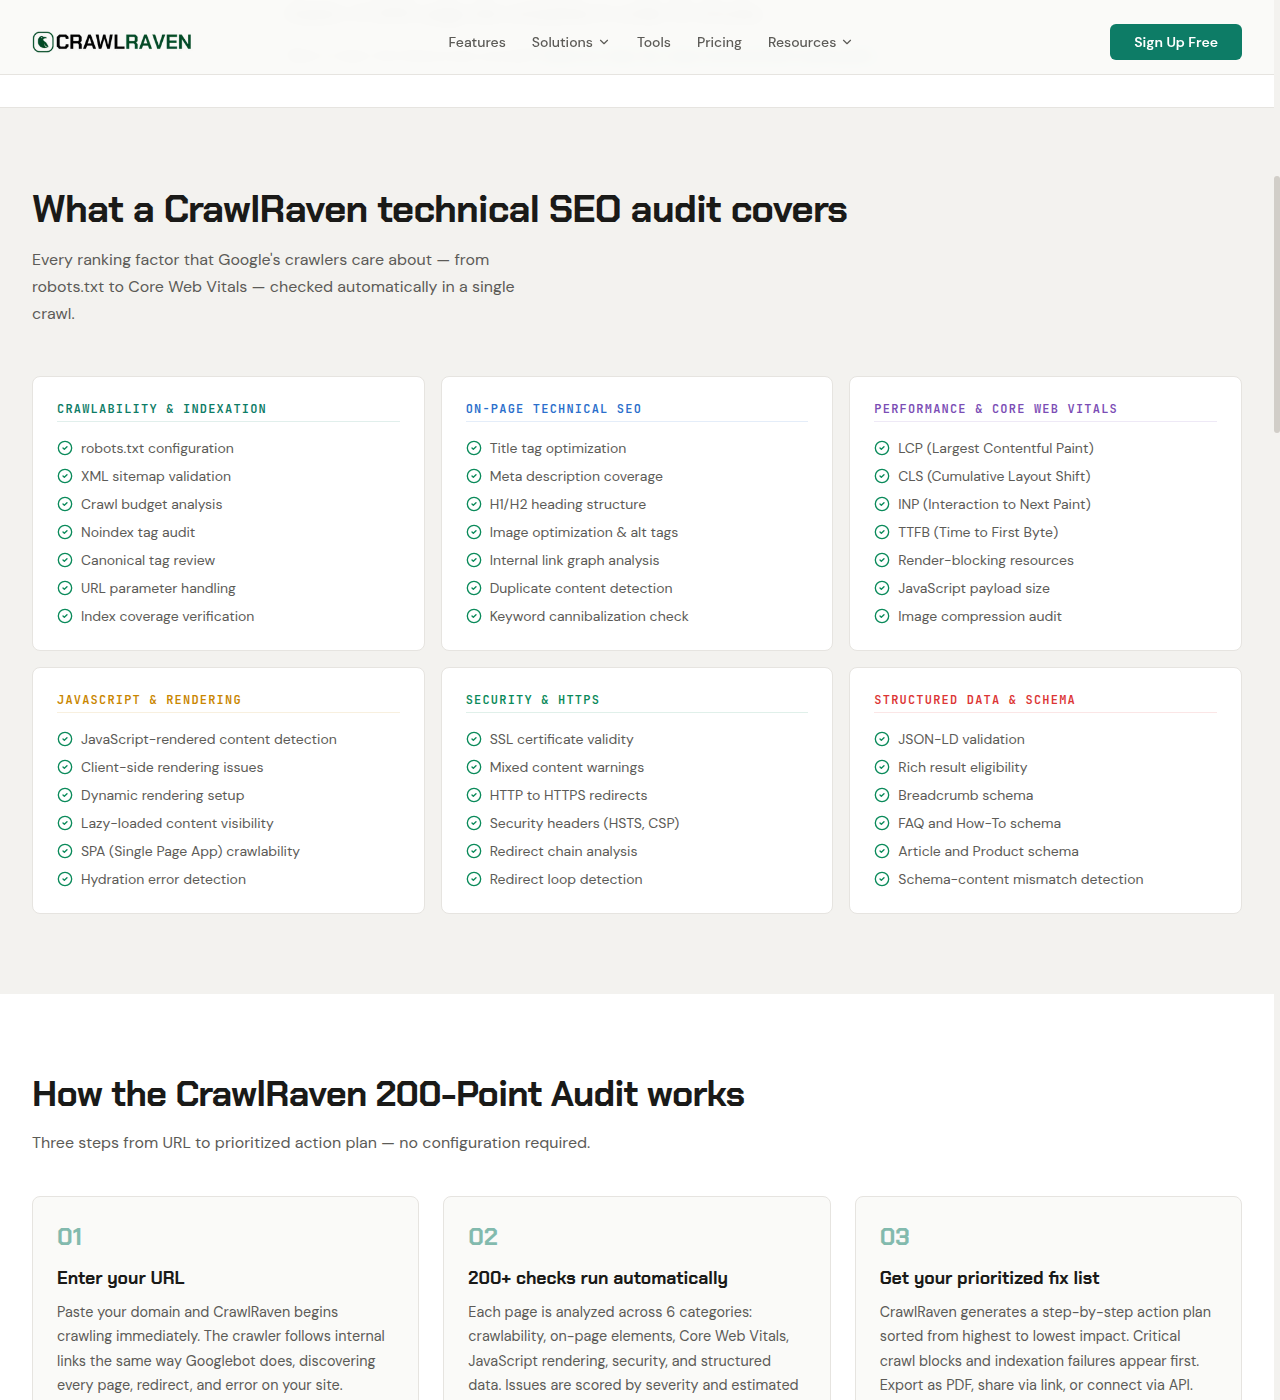1280x1400 pixels.
Task: Open the Features nav link
Action: tap(477, 42)
